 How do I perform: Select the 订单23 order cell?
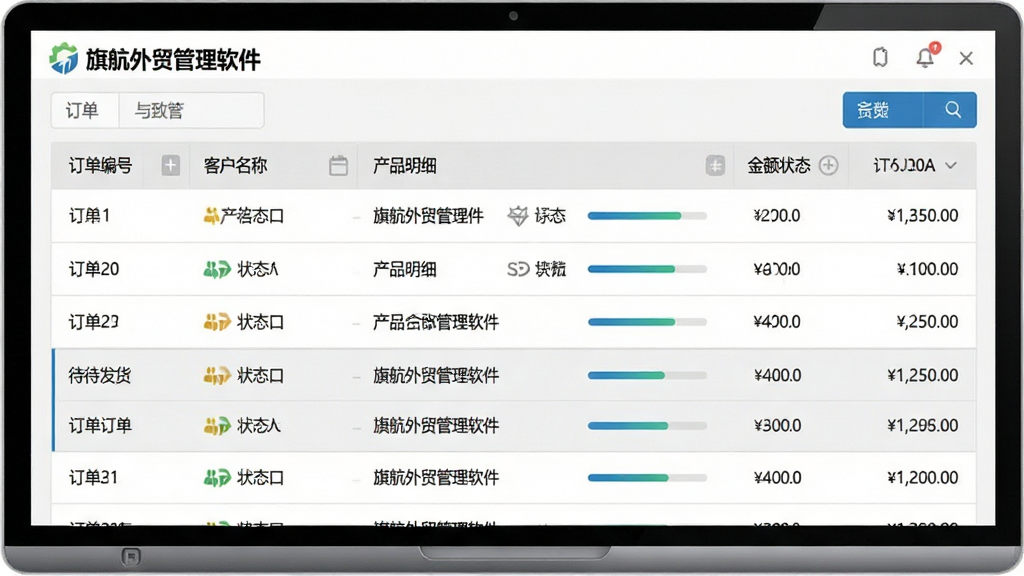pos(94,322)
